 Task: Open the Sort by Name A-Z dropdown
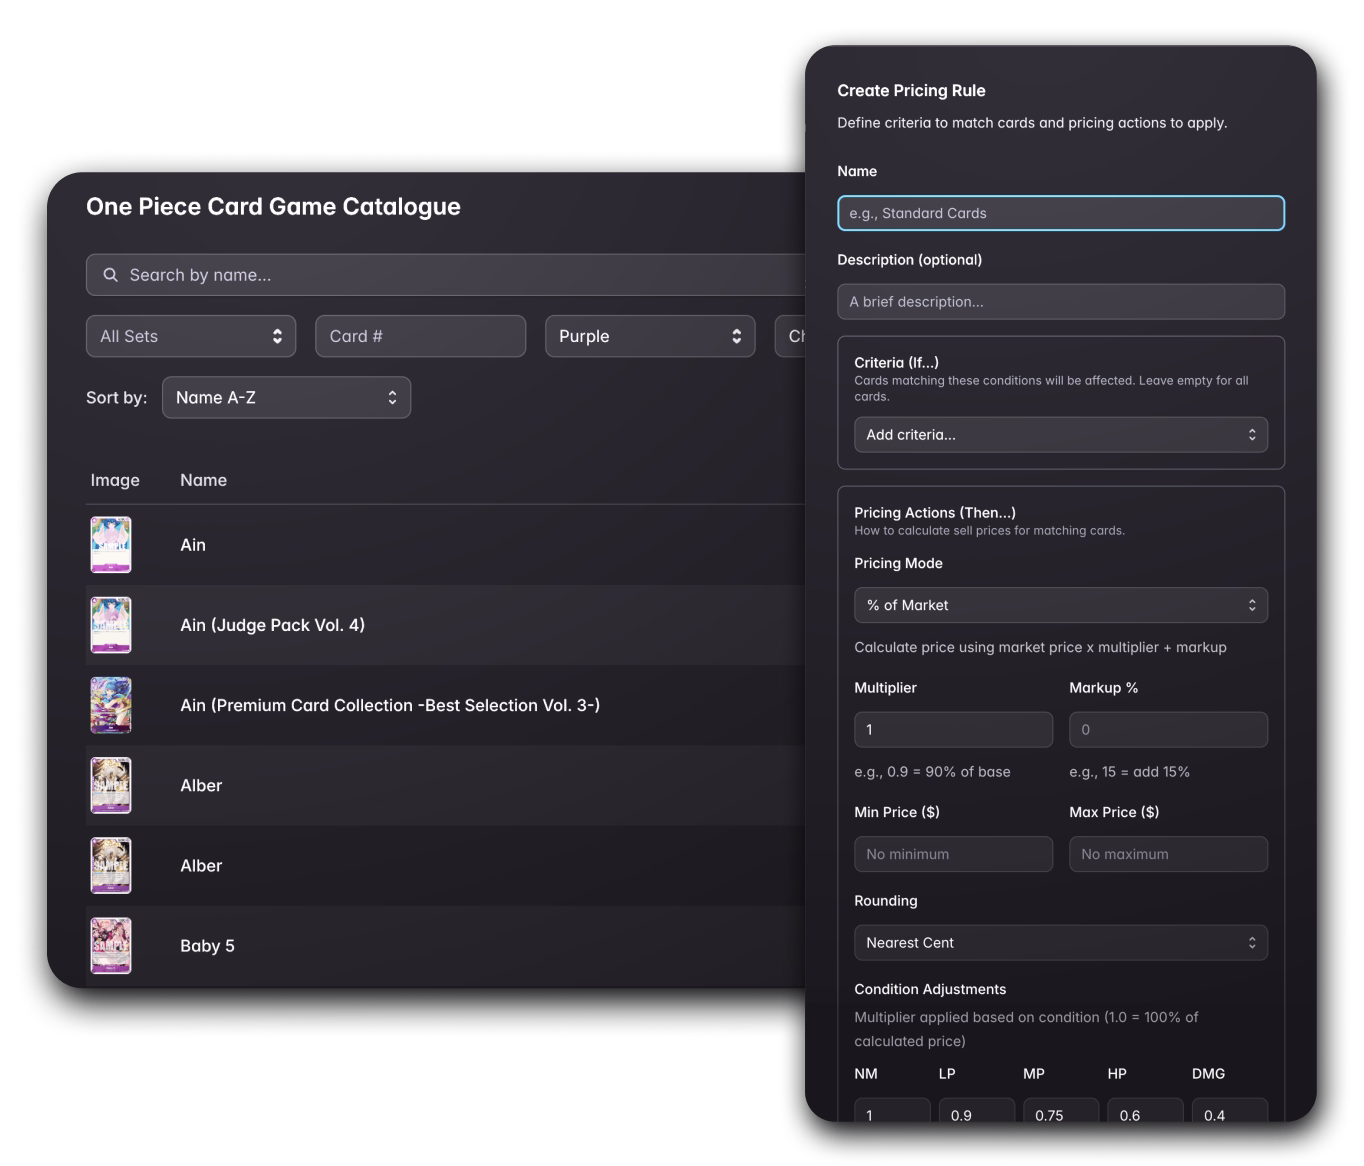[286, 397]
